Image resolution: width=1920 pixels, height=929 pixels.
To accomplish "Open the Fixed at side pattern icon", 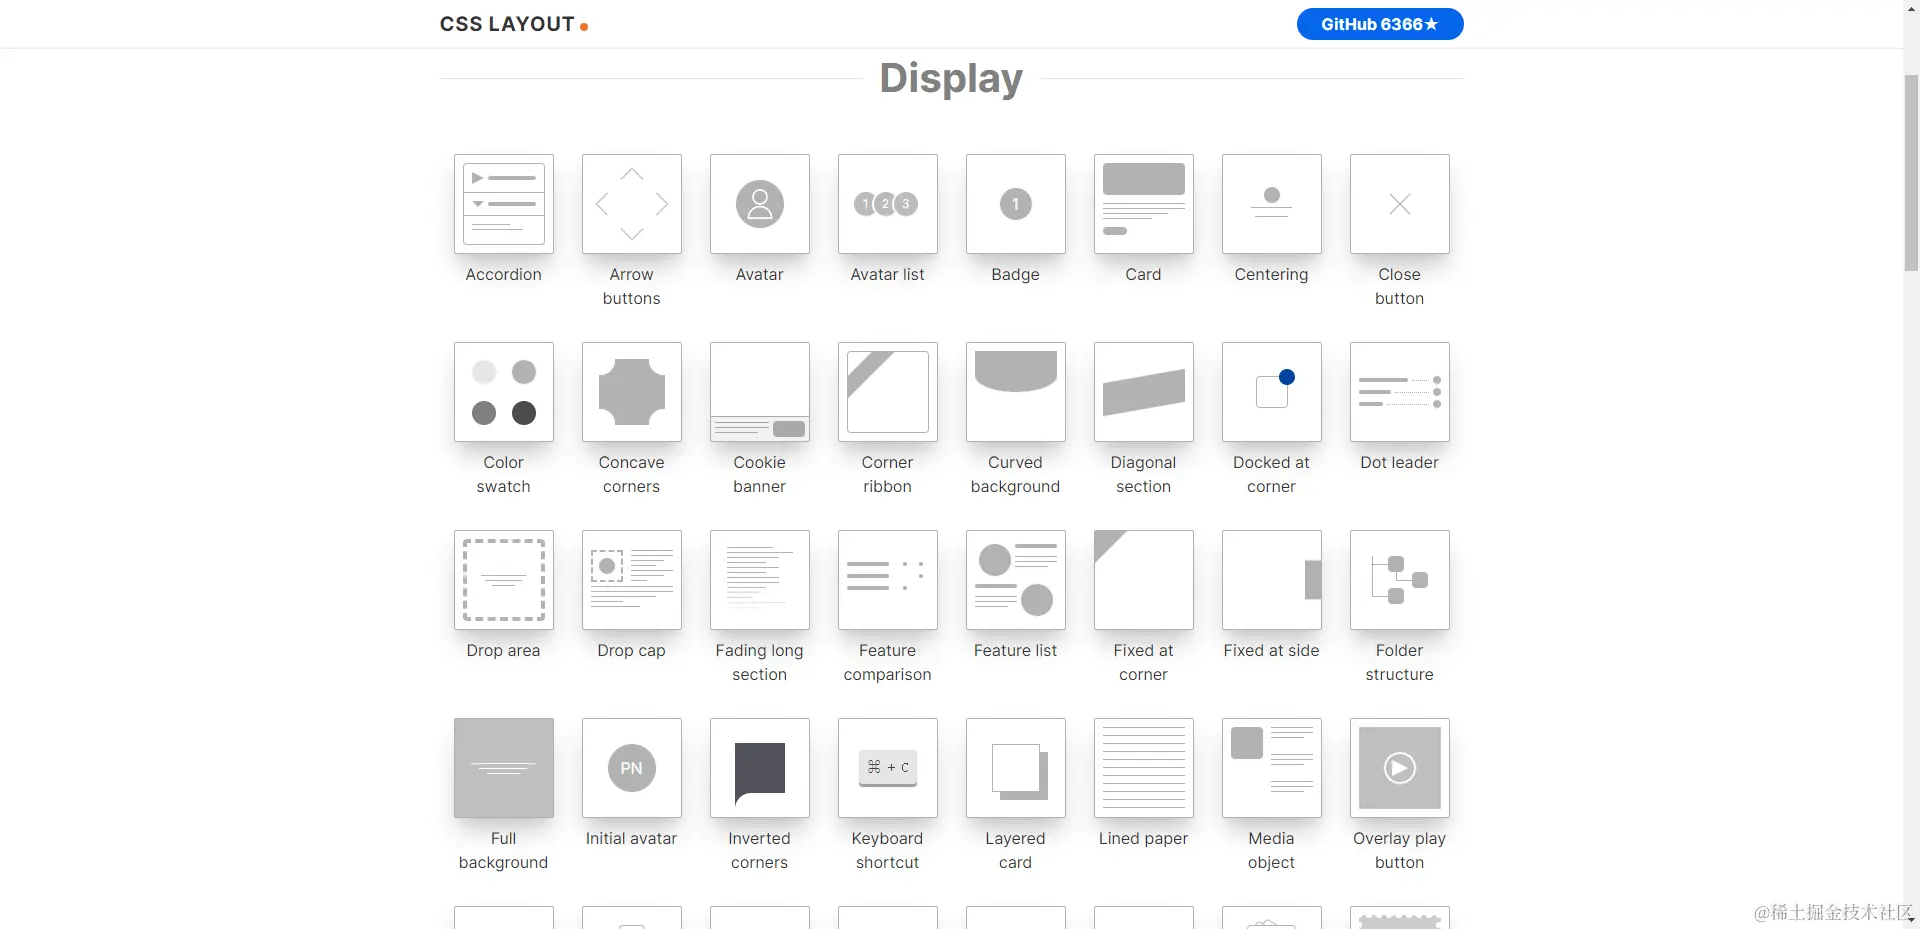I will click(1272, 580).
